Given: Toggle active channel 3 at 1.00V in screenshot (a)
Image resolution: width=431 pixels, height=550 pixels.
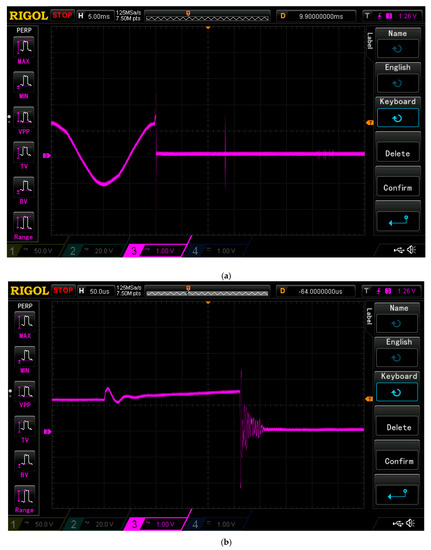Looking at the screenshot, I should pyautogui.click(x=156, y=250).
